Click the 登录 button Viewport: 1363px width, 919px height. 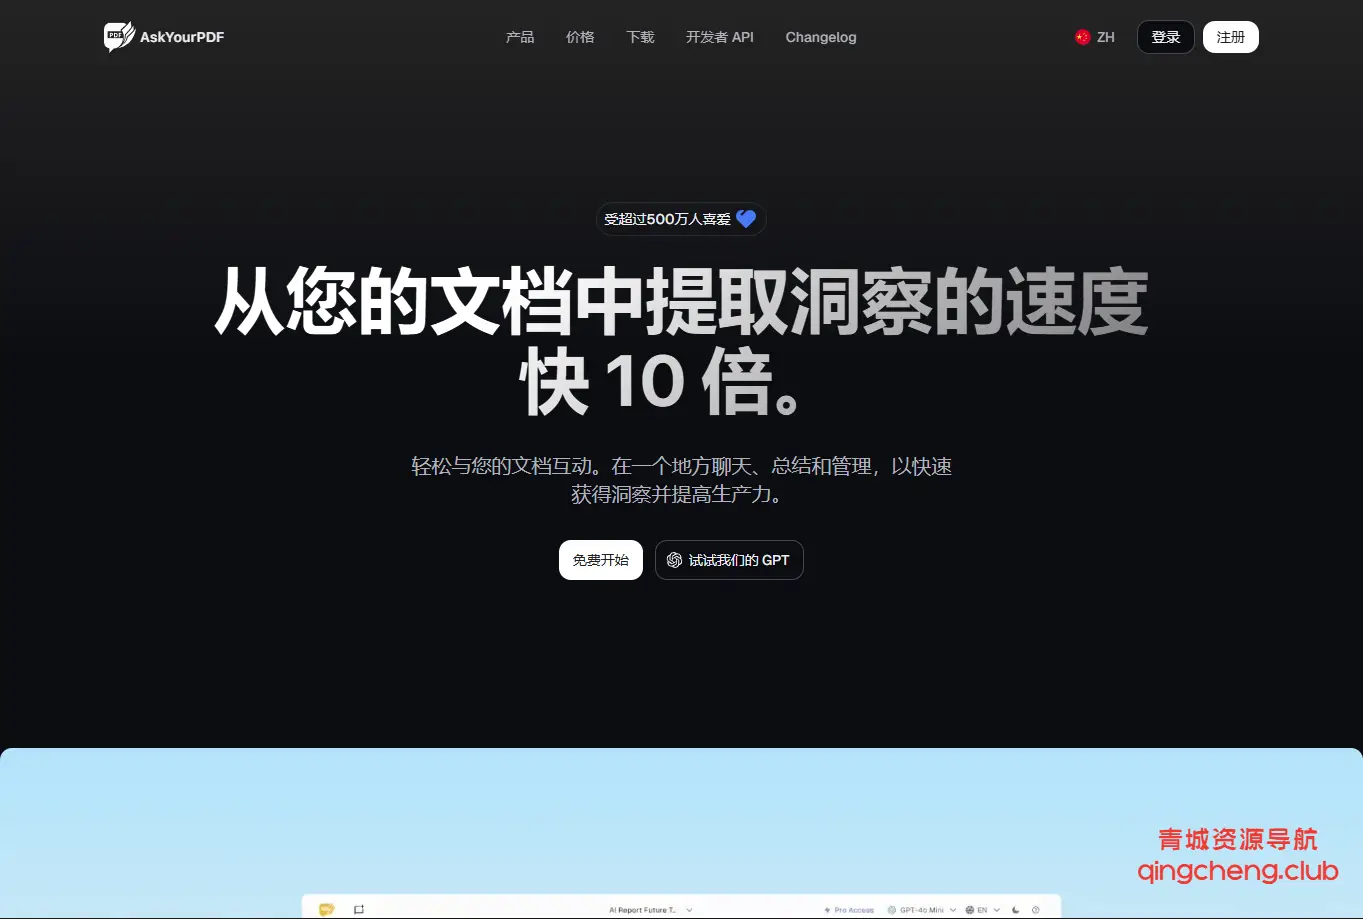tap(1165, 37)
